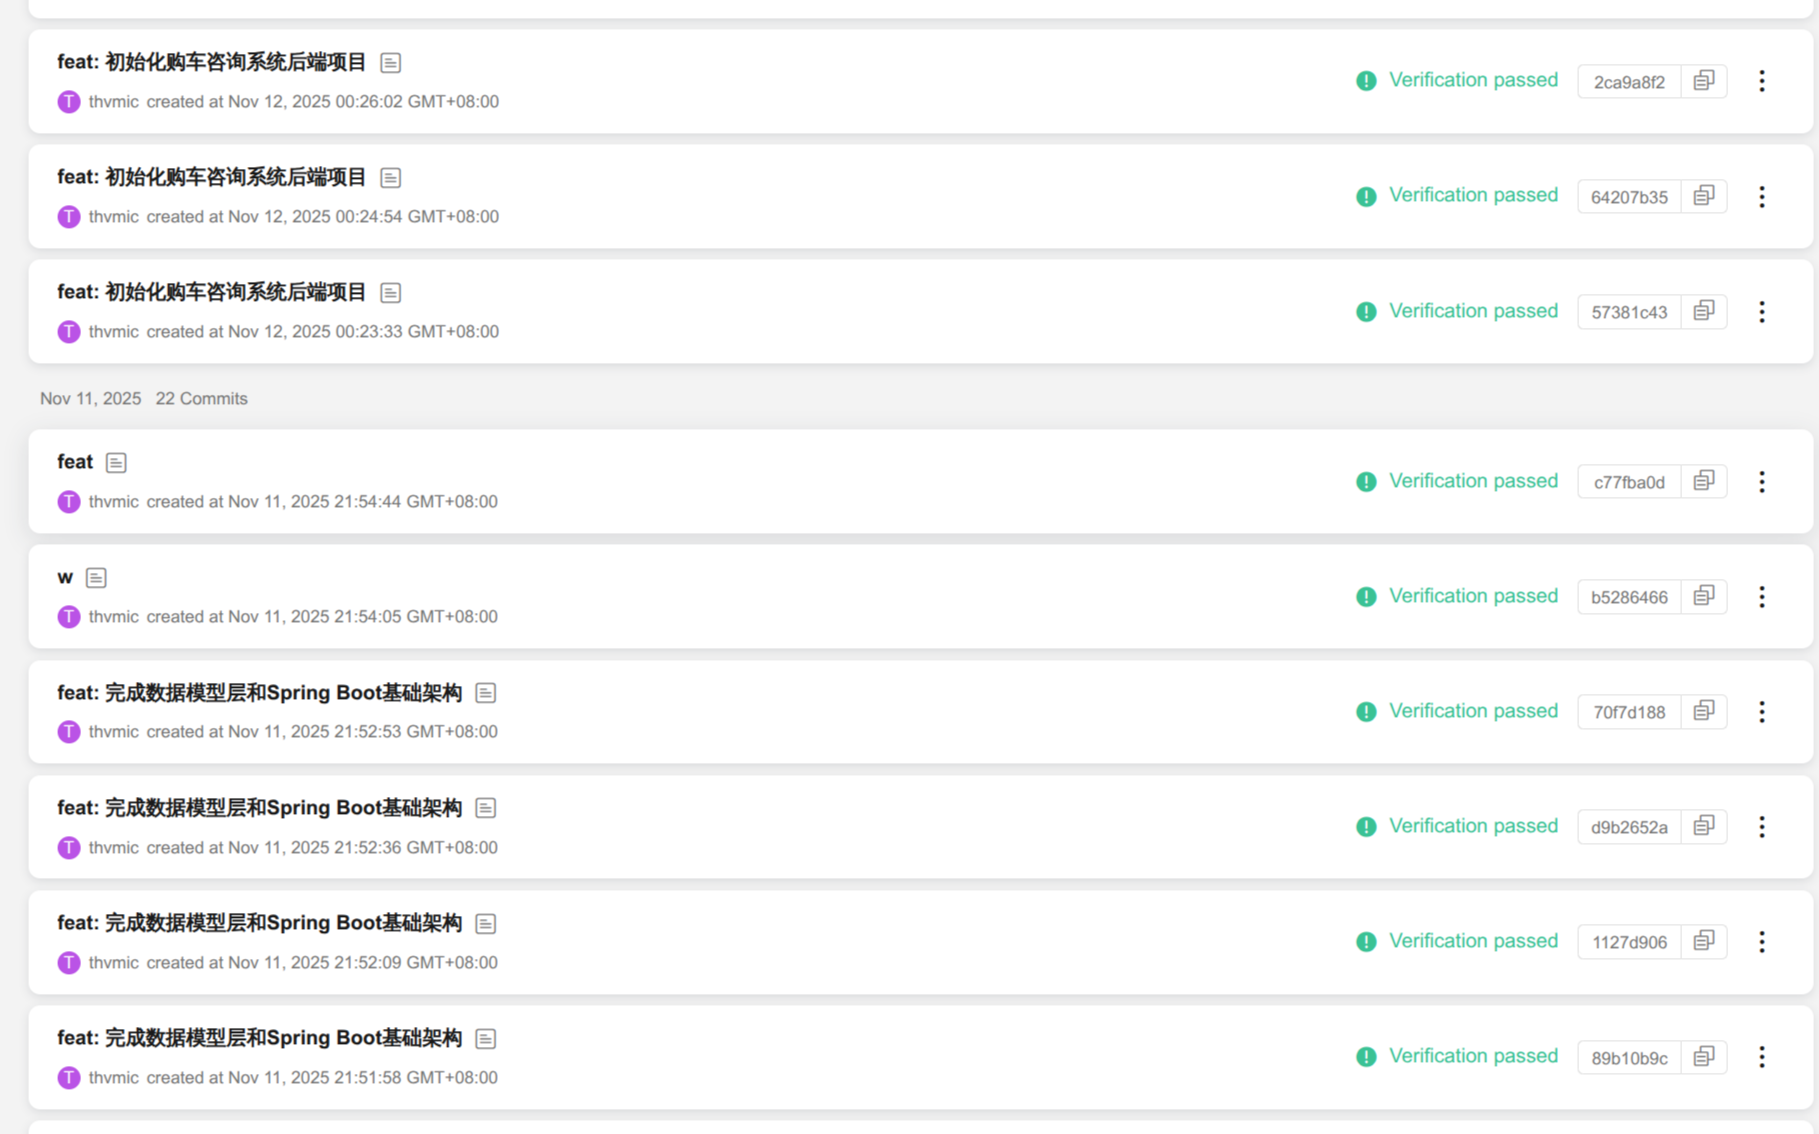Expand description icon next to 'feat' commit
The image size is (1819, 1134).
[x=116, y=463]
